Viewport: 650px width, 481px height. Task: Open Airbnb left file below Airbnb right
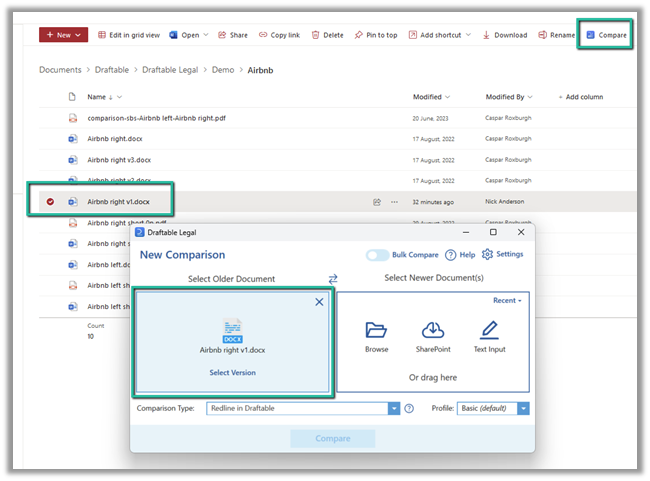pos(108,265)
